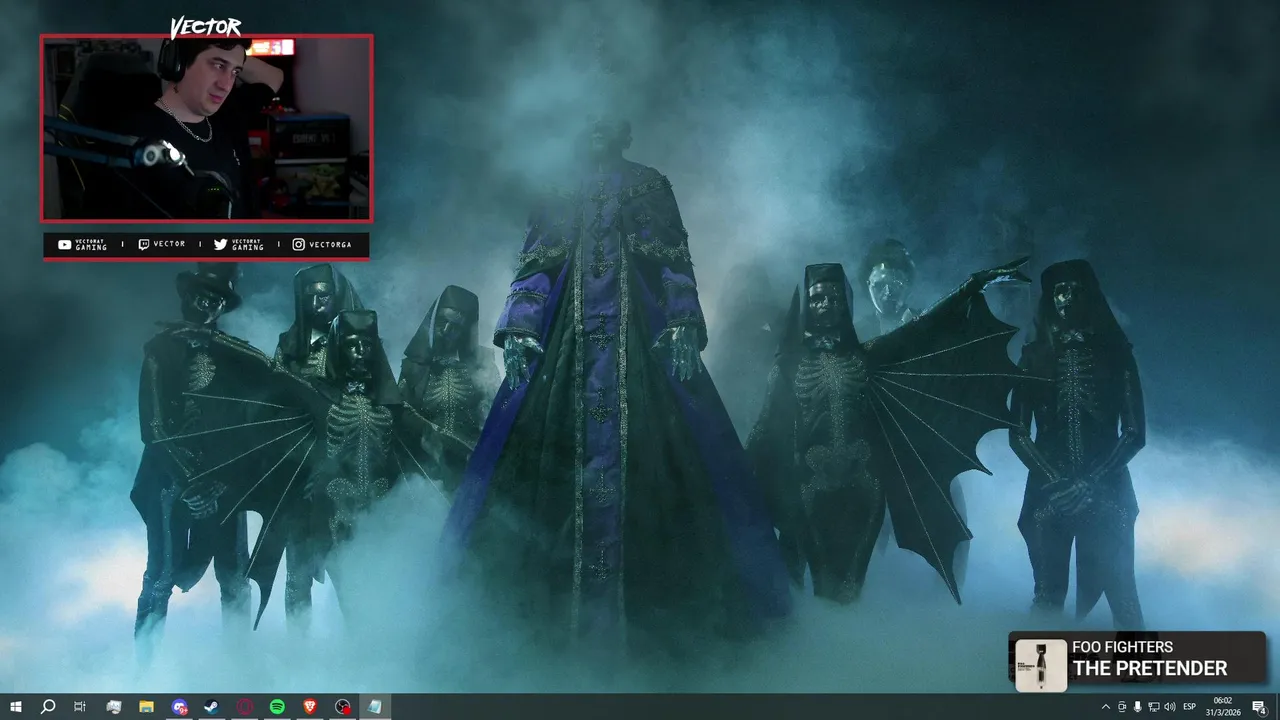Click the Instagram logo in social bar
This screenshot has height=720, width=1280.
point(298,244)
